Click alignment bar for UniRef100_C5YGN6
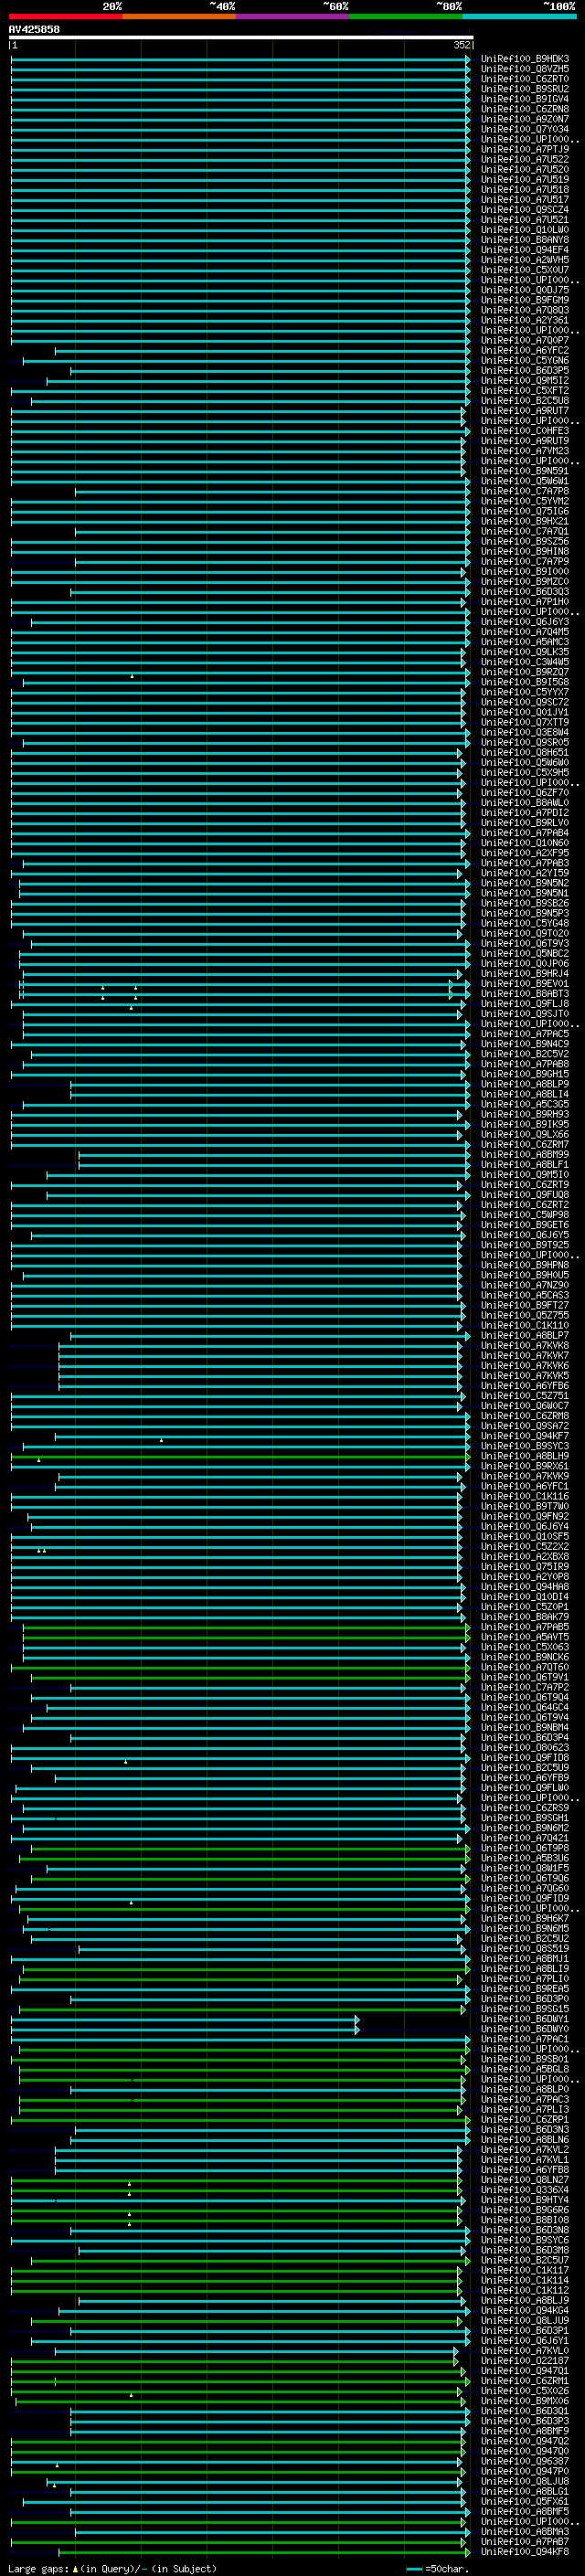585x2576 pixels. (246, 361)
